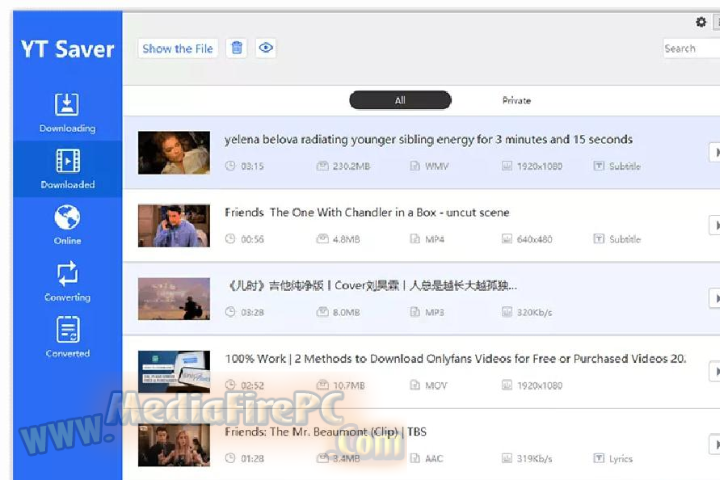Click into the Search field
The height and width of the screenshot is (480, 720).
point(691,48)
